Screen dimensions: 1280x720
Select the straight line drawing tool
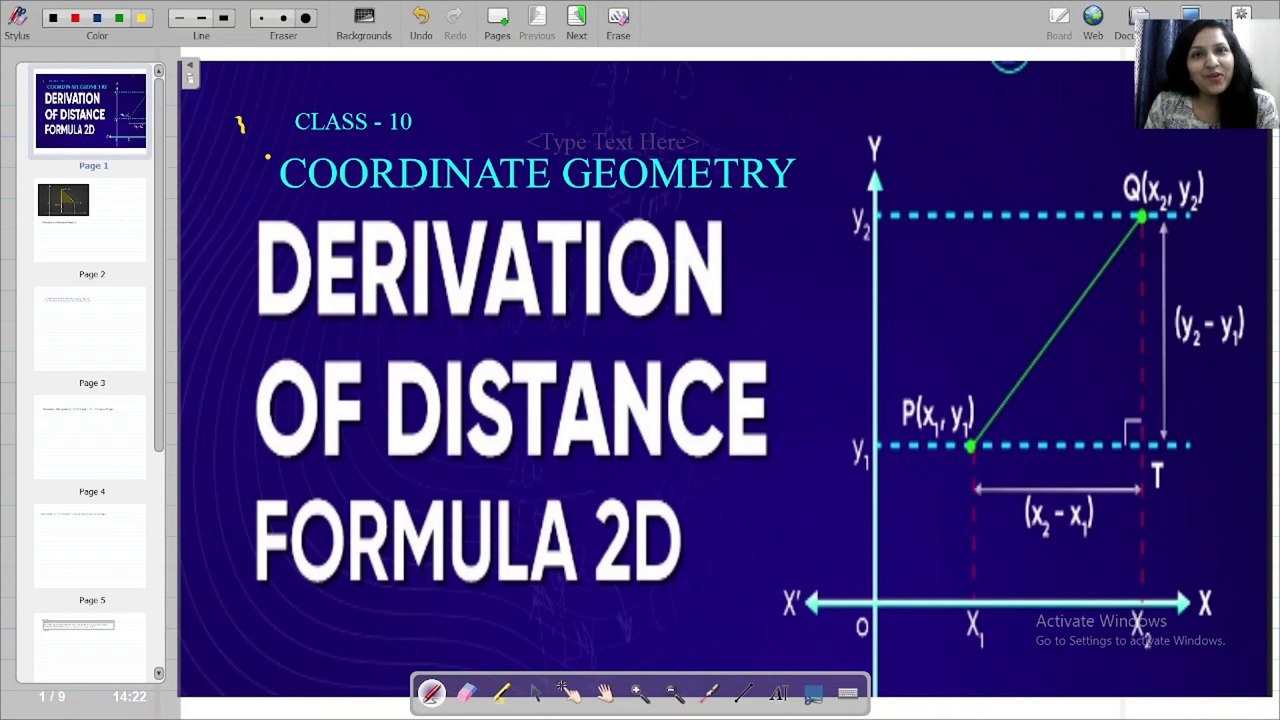pos(743,692)
